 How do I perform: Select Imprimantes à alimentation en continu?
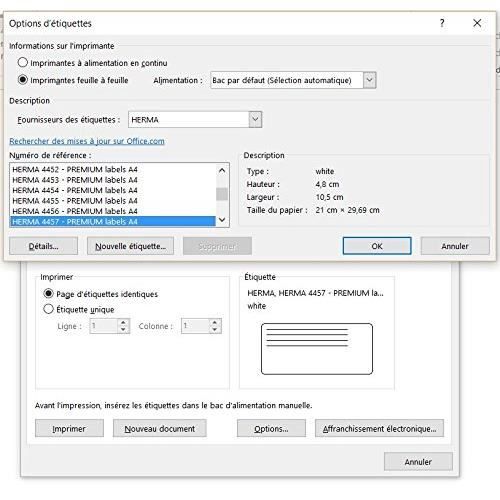coord(23,62)
